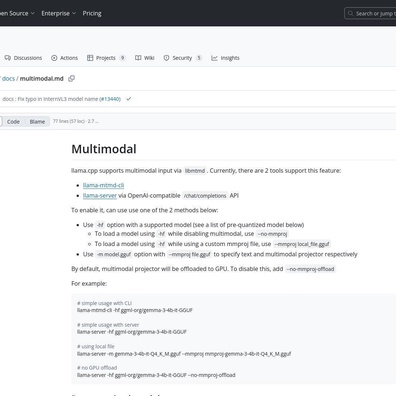Image resolution: width=396 pixels, height=396 pixels.
Task: Click the llama-mtmd-cli -hf command line
Action: tap(135, 310)
